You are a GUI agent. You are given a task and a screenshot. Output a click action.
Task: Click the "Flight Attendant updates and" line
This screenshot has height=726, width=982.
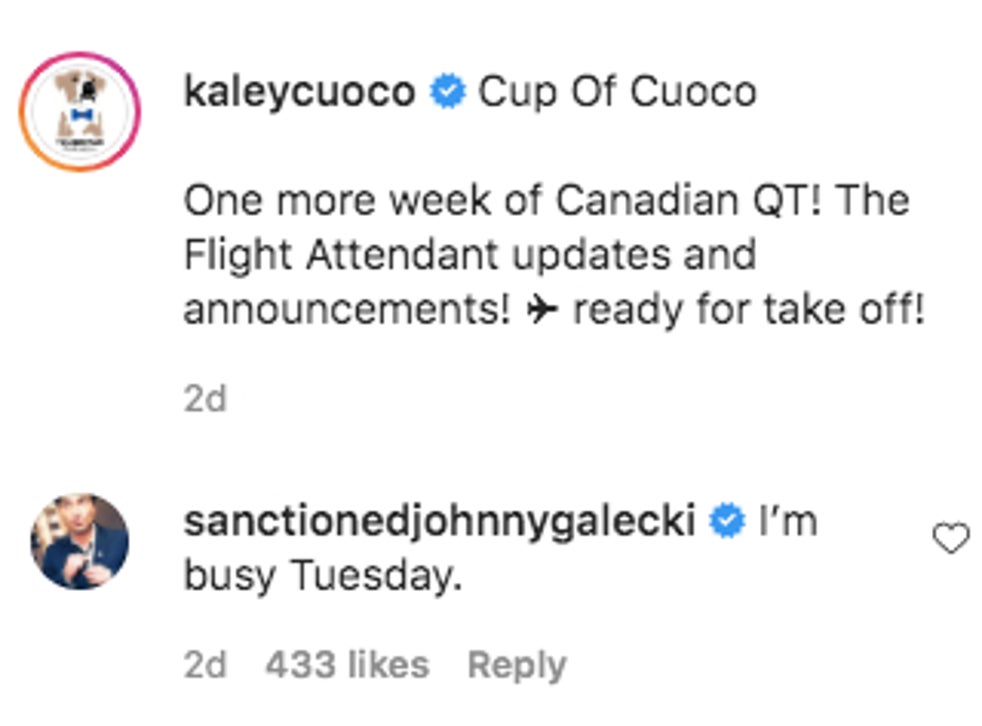click(x=469, y=256)
